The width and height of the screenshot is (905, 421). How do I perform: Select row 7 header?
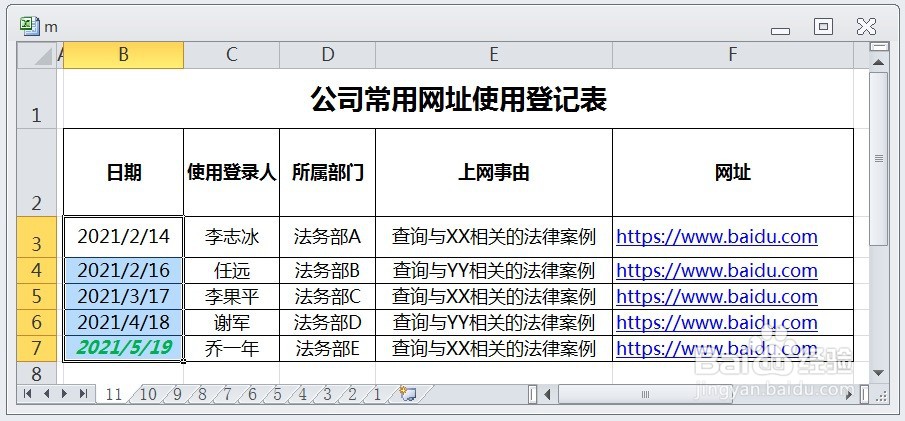coord(36,348)
